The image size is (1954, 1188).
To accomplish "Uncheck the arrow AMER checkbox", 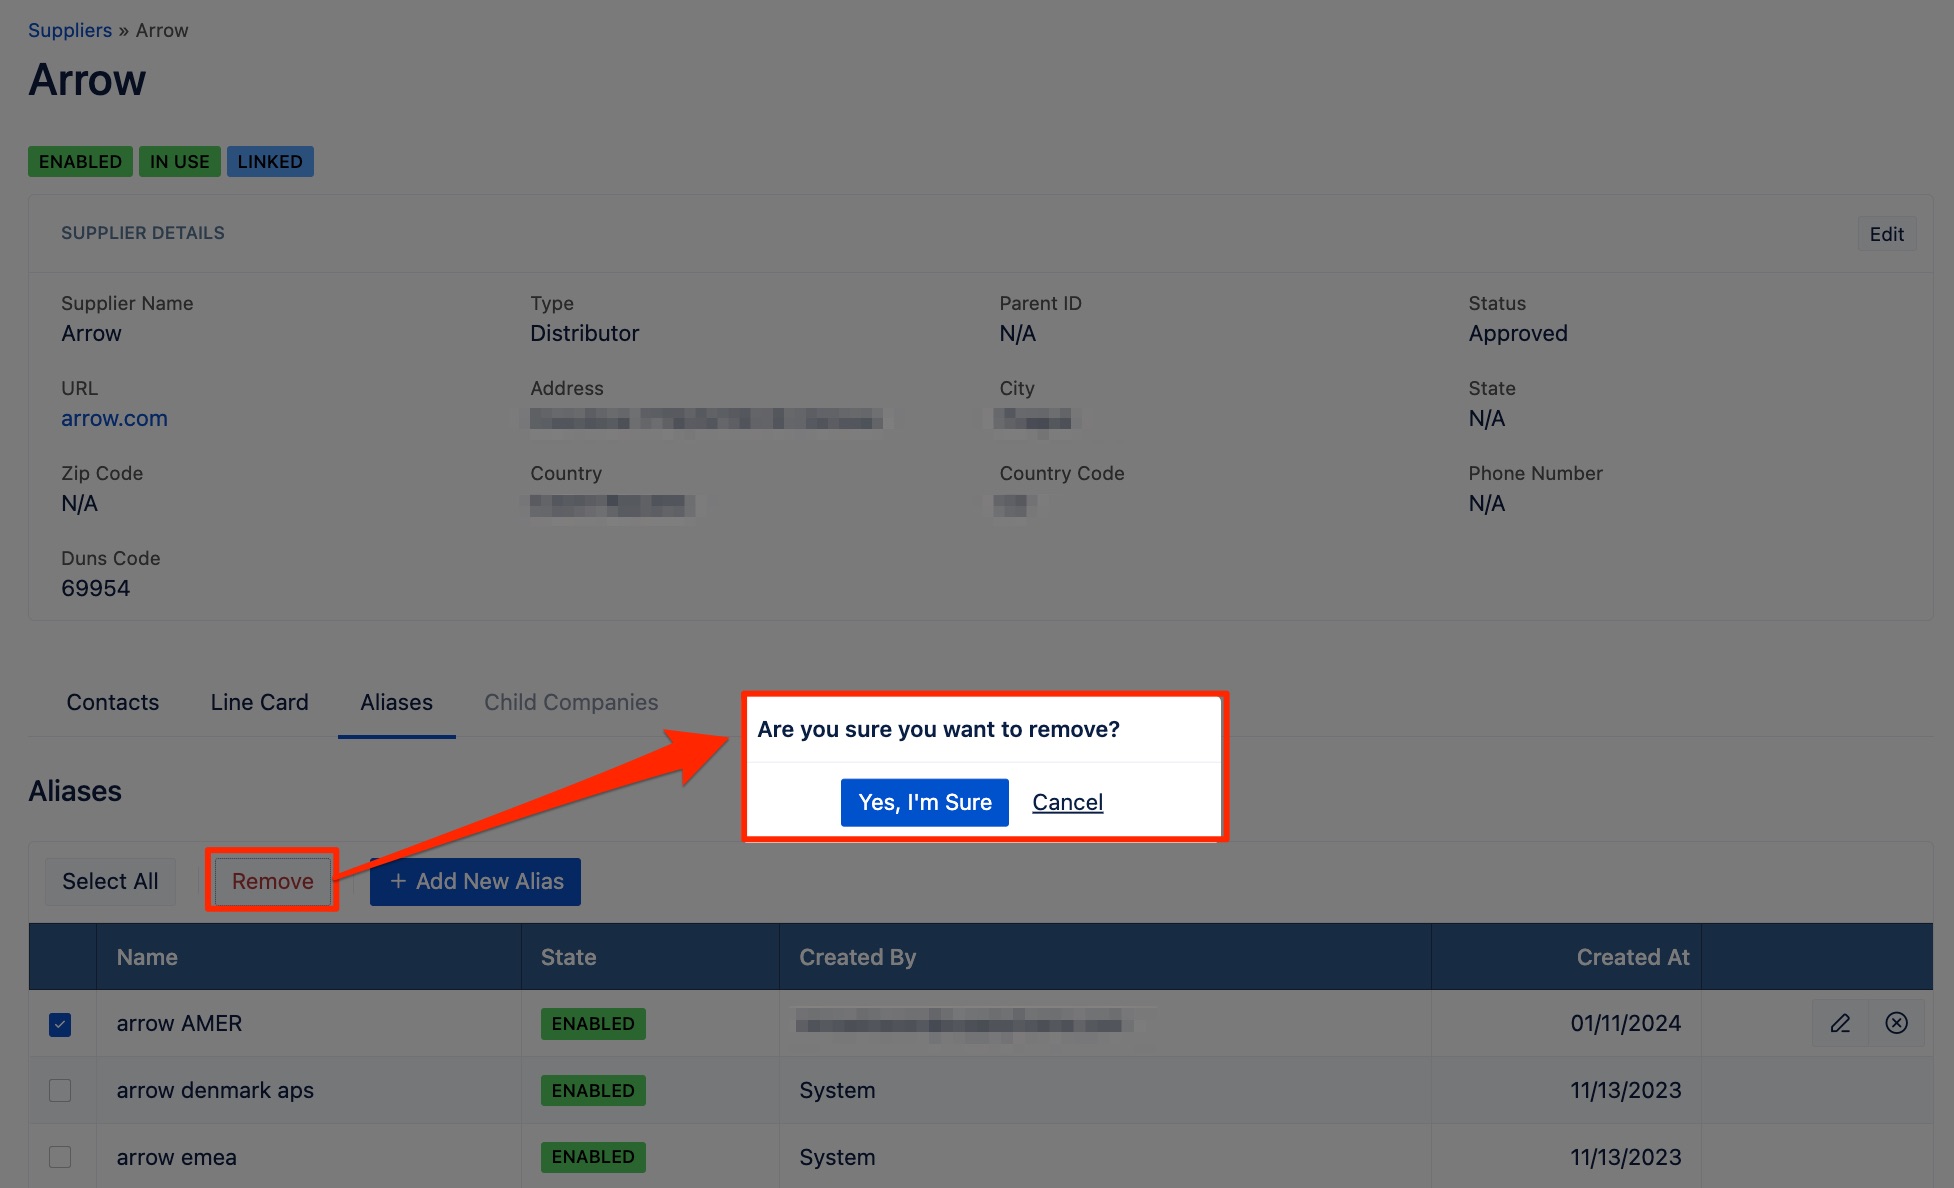I will coord(60,1024).
